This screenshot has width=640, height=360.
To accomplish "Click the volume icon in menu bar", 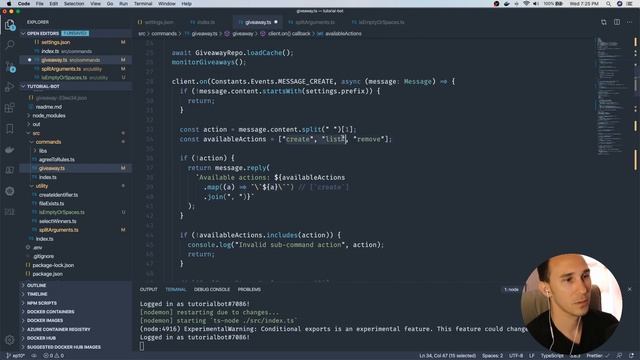I will click(x=536, y=4).
